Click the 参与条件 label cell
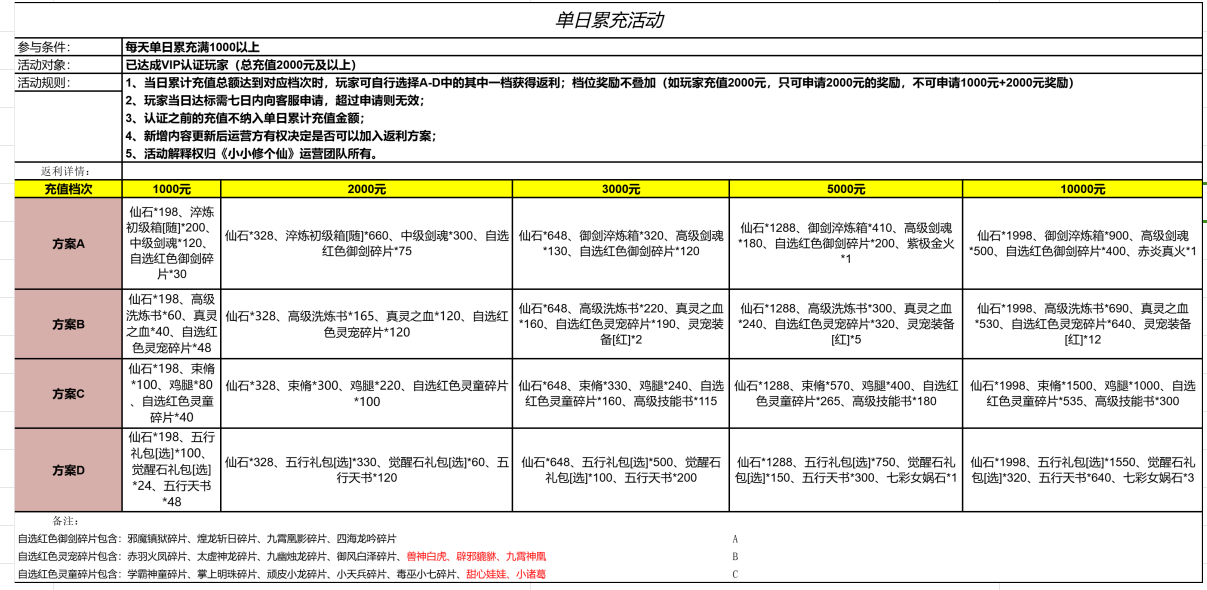This screenshot has width=1207, height=590. [68, 47]
